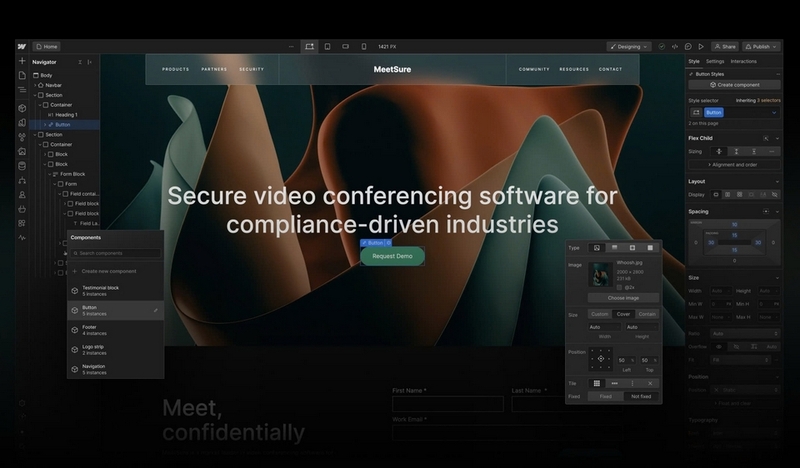The width and height of the screenshot is (800, 468).
Task: Set background to Fixed
Action: (x=606, y=396)
